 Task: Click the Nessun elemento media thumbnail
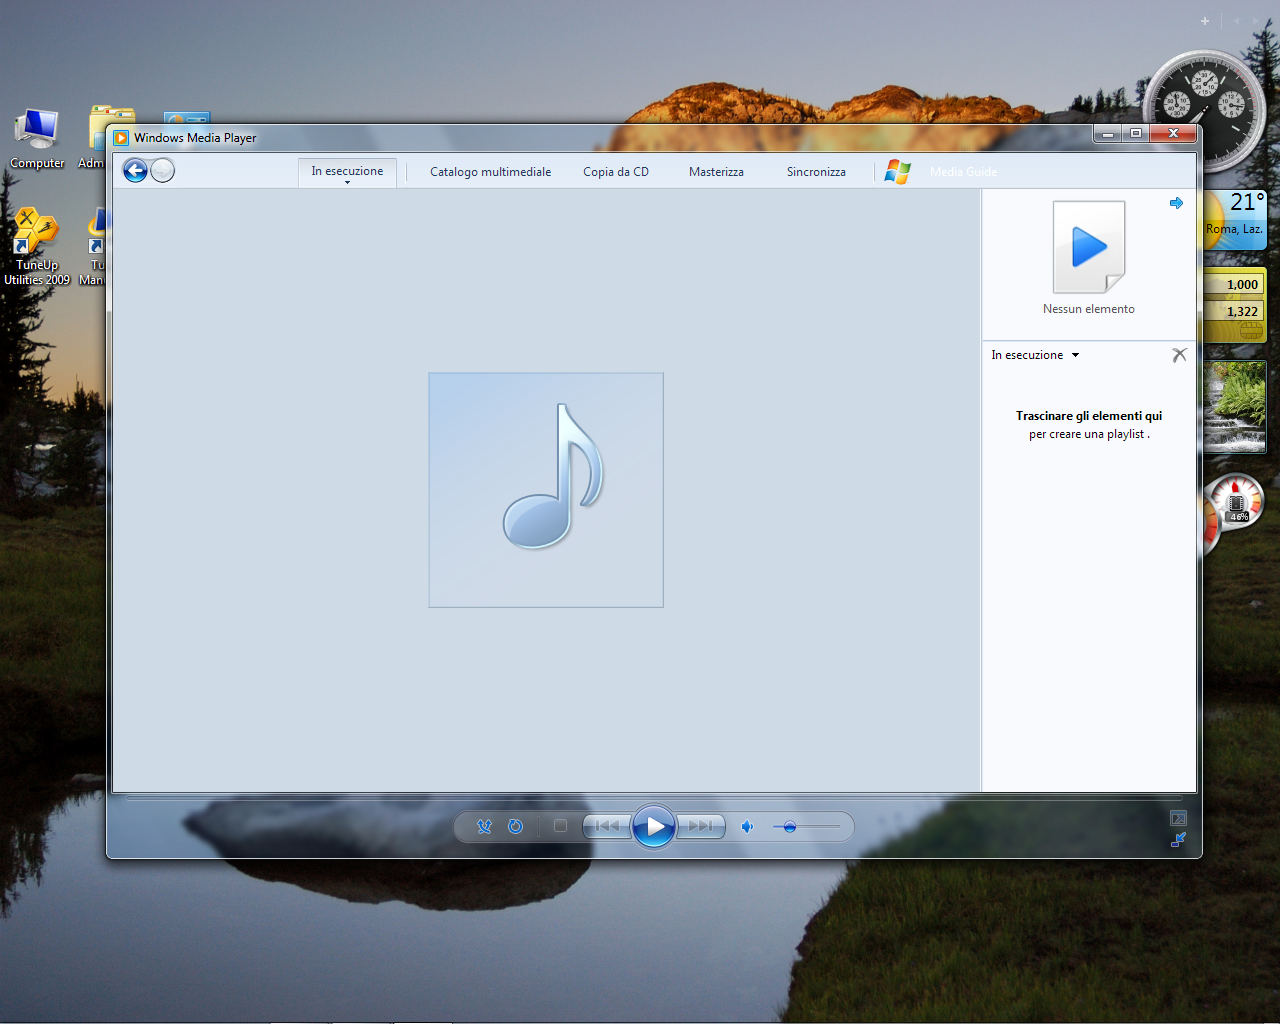1089,247
